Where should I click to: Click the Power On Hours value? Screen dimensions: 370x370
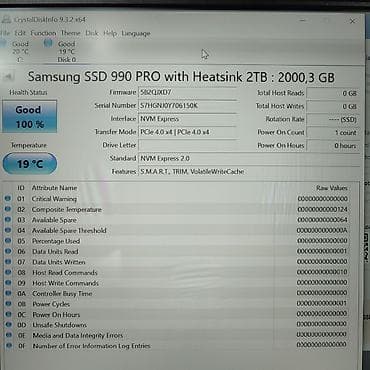click(x=333, y=146)
